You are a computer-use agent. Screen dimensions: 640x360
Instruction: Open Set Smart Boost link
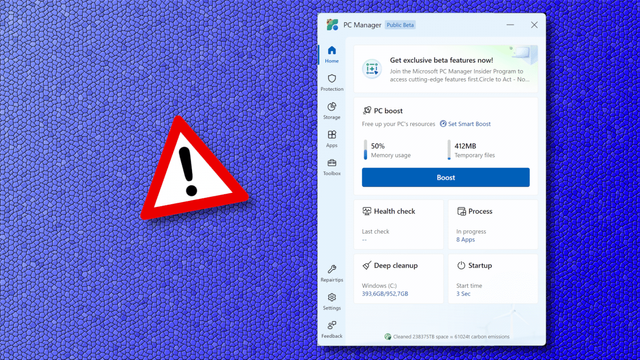tap(465, 124)
